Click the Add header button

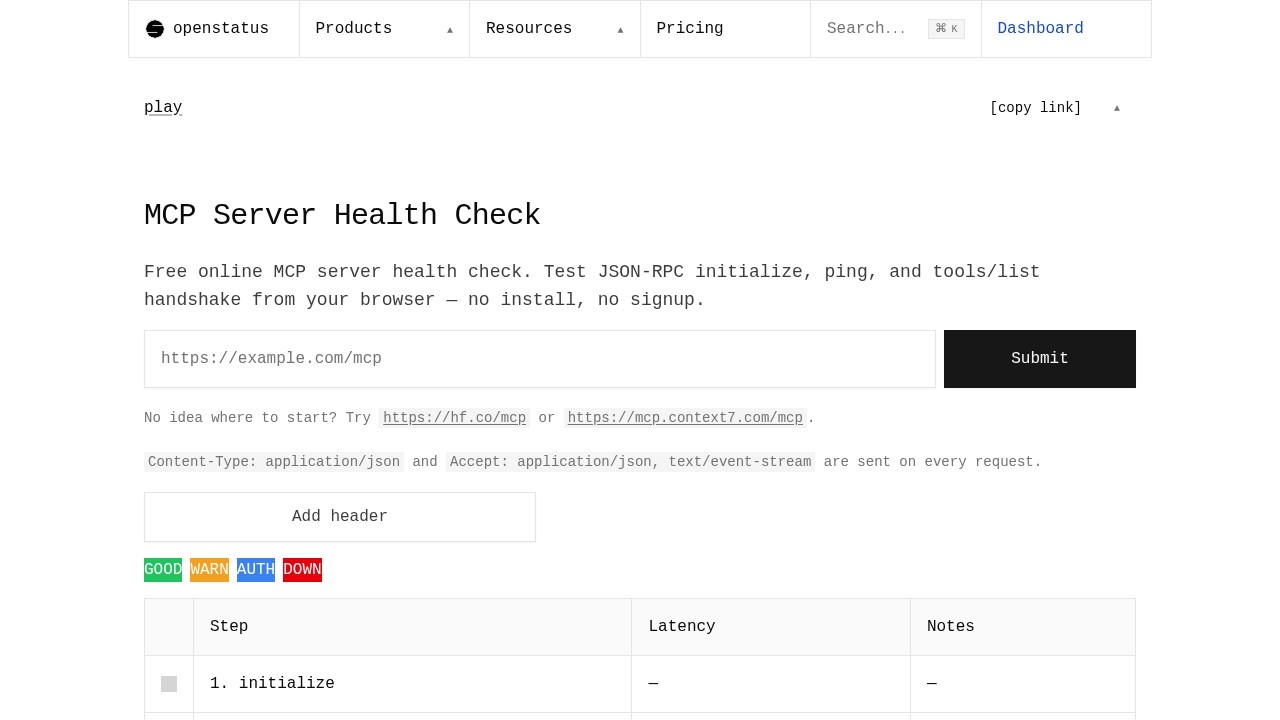(x=340, y=517)
